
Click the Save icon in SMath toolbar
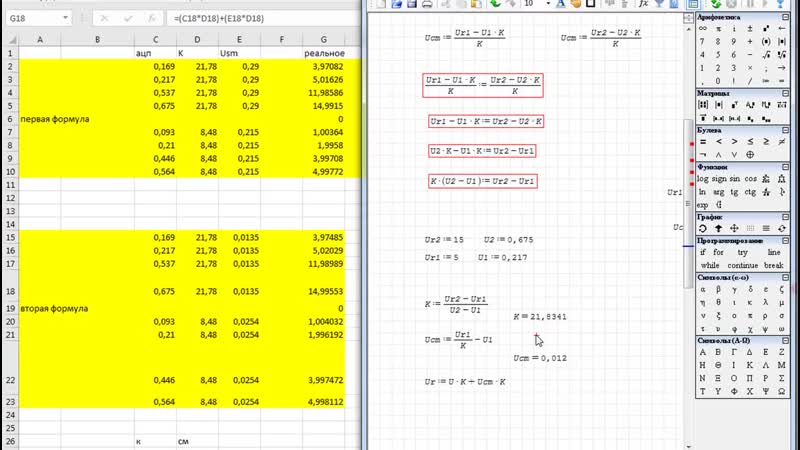[x=413, y=5]
